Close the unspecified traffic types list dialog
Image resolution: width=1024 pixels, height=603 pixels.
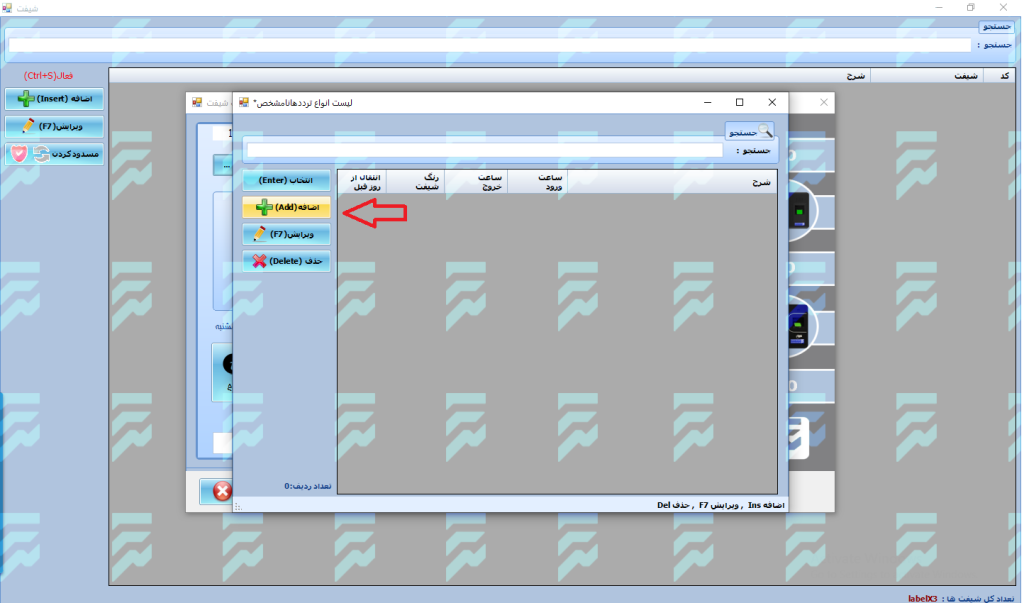click(771, 102)
